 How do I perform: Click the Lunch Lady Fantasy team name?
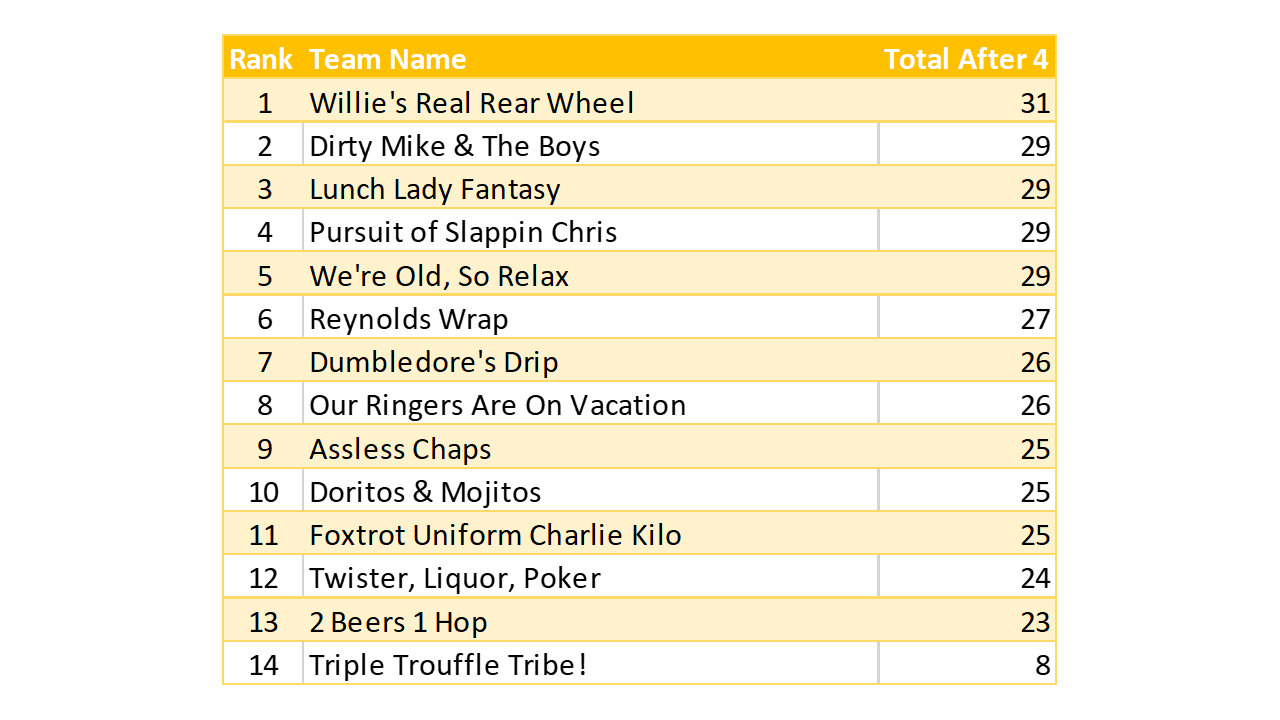(x=435, y=189)
